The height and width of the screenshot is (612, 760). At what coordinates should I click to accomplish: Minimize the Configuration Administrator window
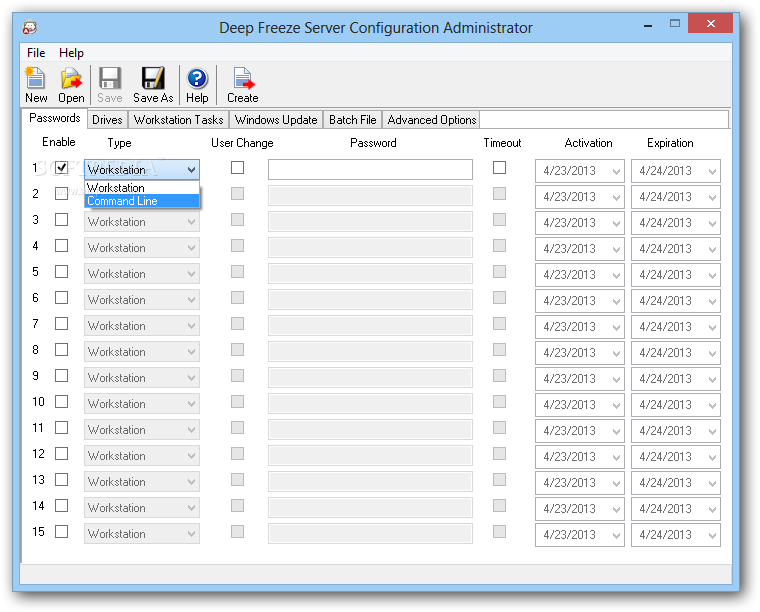tap(648, 25)
